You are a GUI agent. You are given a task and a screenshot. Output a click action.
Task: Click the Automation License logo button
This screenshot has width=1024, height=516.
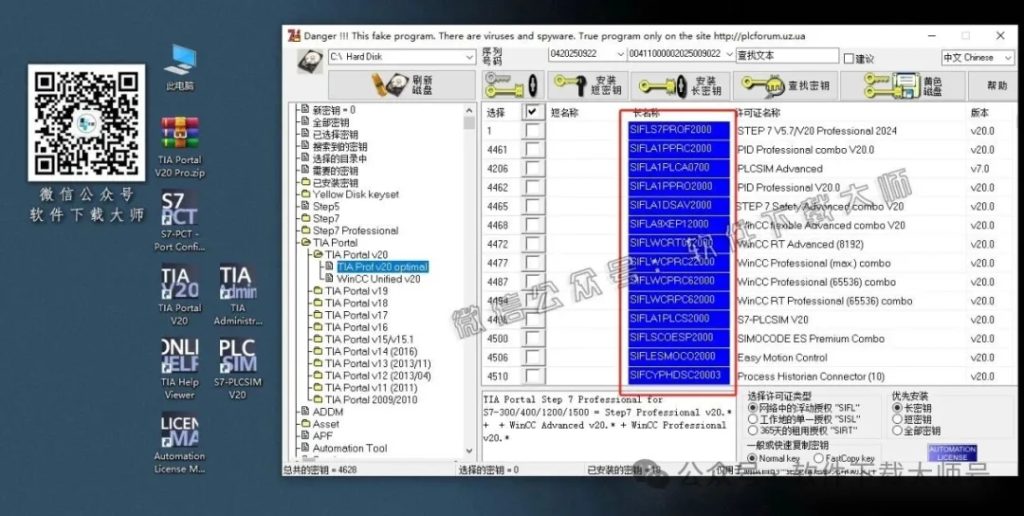[952, 453]
